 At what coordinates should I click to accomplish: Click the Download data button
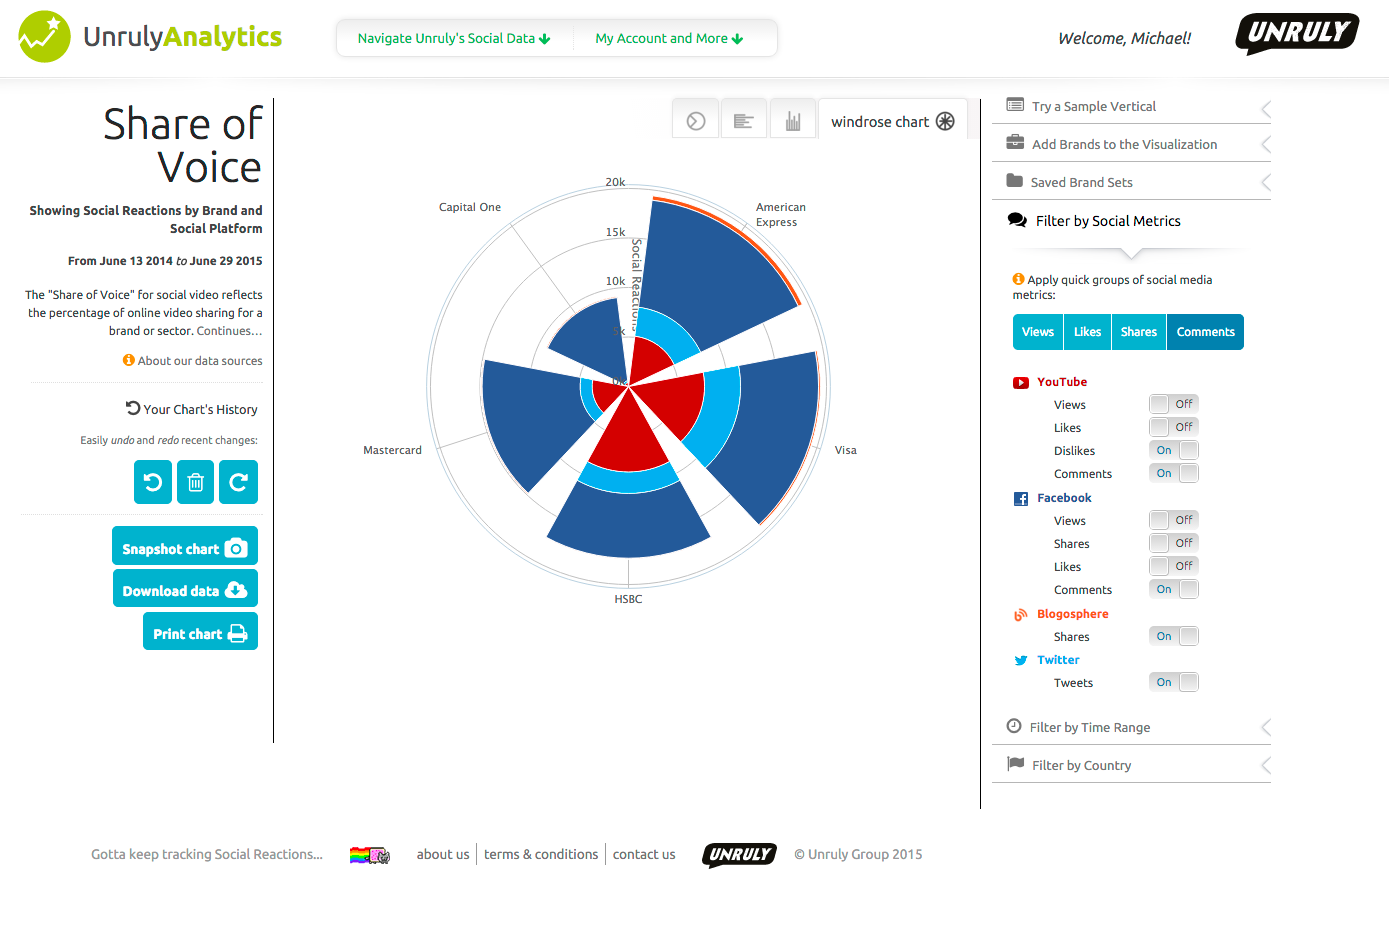185,590
